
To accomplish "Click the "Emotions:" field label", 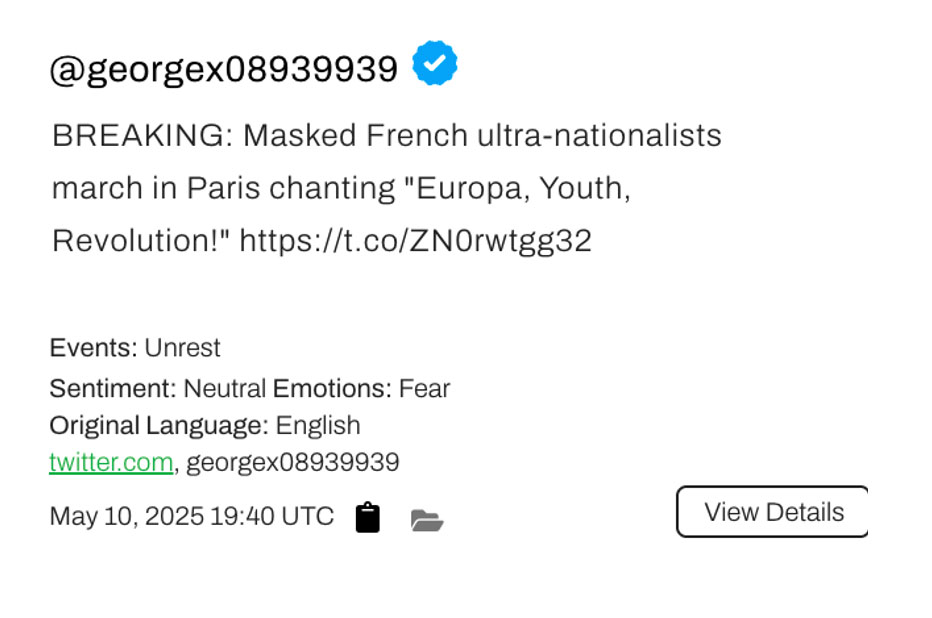I will (332, 388).
